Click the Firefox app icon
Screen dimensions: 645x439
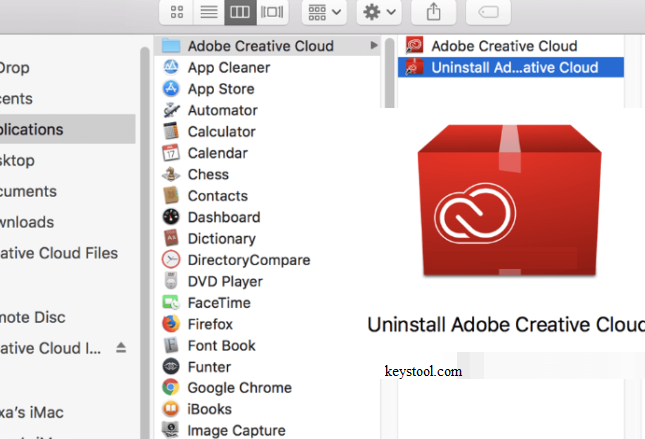tap(171, 324)
